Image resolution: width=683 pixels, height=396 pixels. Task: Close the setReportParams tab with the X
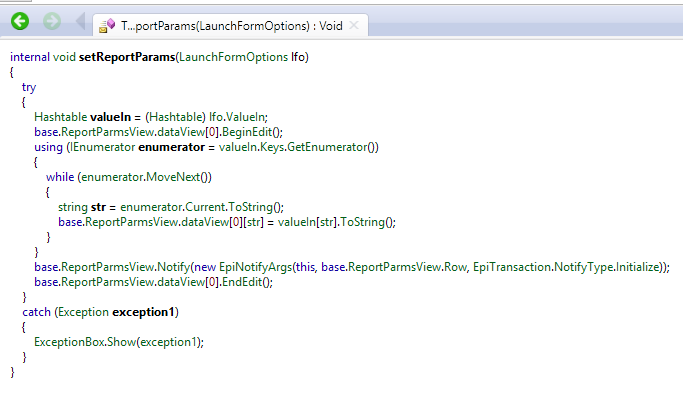[354, 25]
